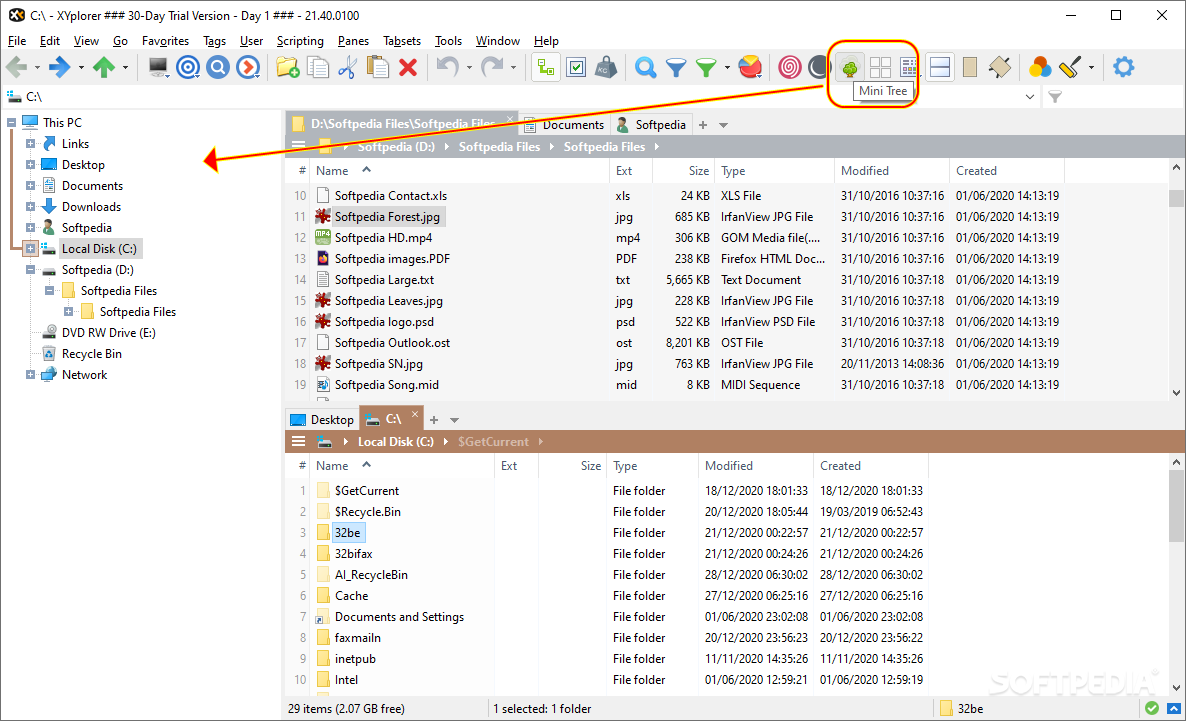Viewport: 1186px width, 721px height.
Task: Select Recycle Bin in the tree
Action: [92, 354]
